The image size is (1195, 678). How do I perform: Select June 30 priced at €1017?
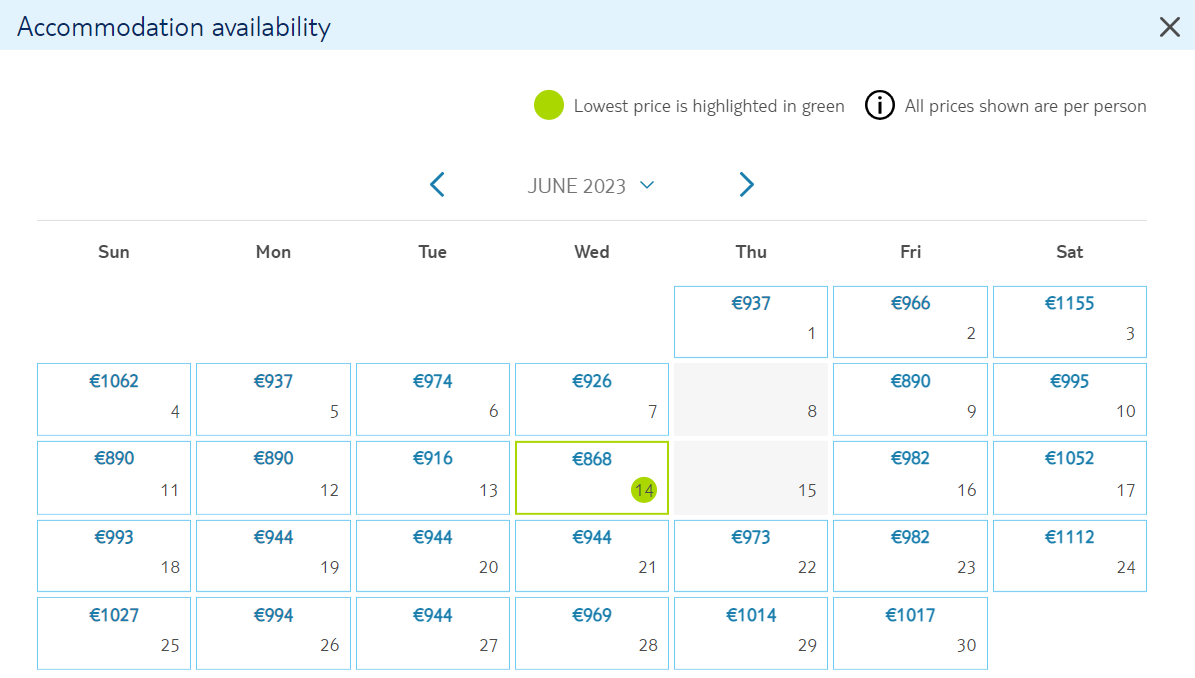(x=910, y=633)
